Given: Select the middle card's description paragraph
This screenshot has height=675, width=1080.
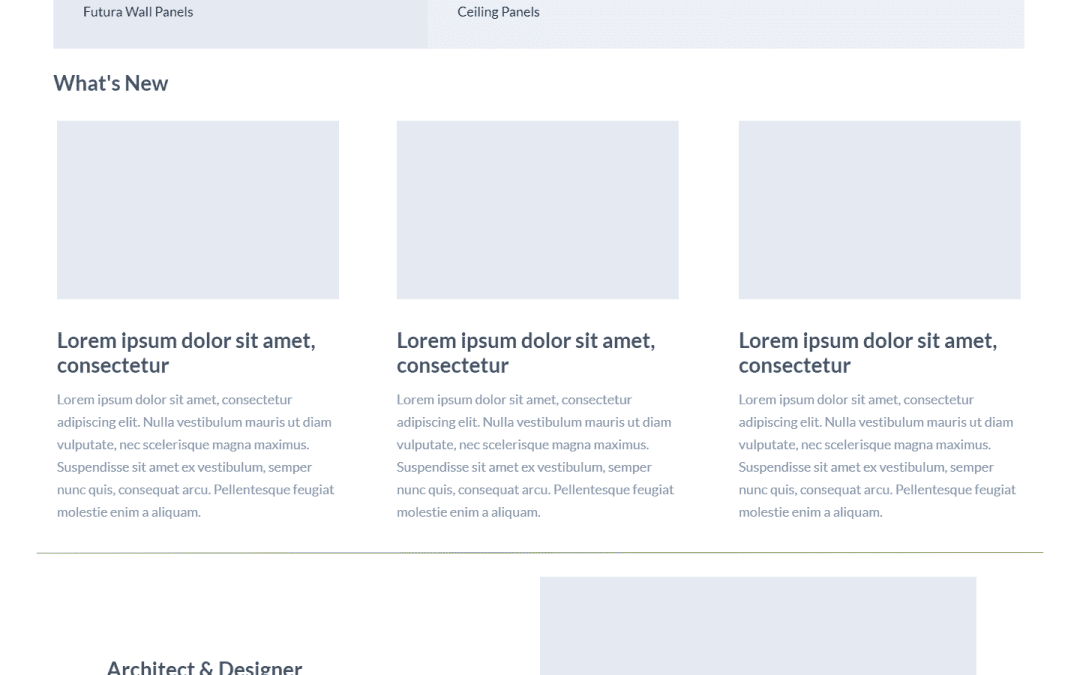Looking at the screenshot, I should (535, 455).
